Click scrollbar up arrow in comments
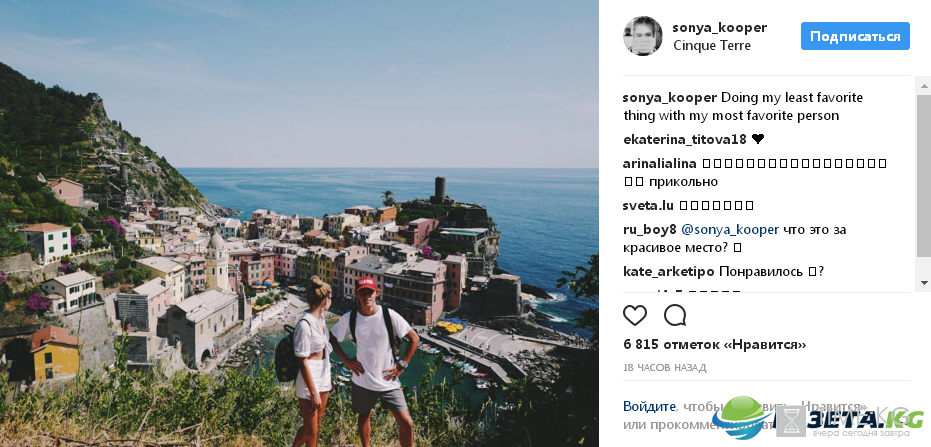 [924, 85]
